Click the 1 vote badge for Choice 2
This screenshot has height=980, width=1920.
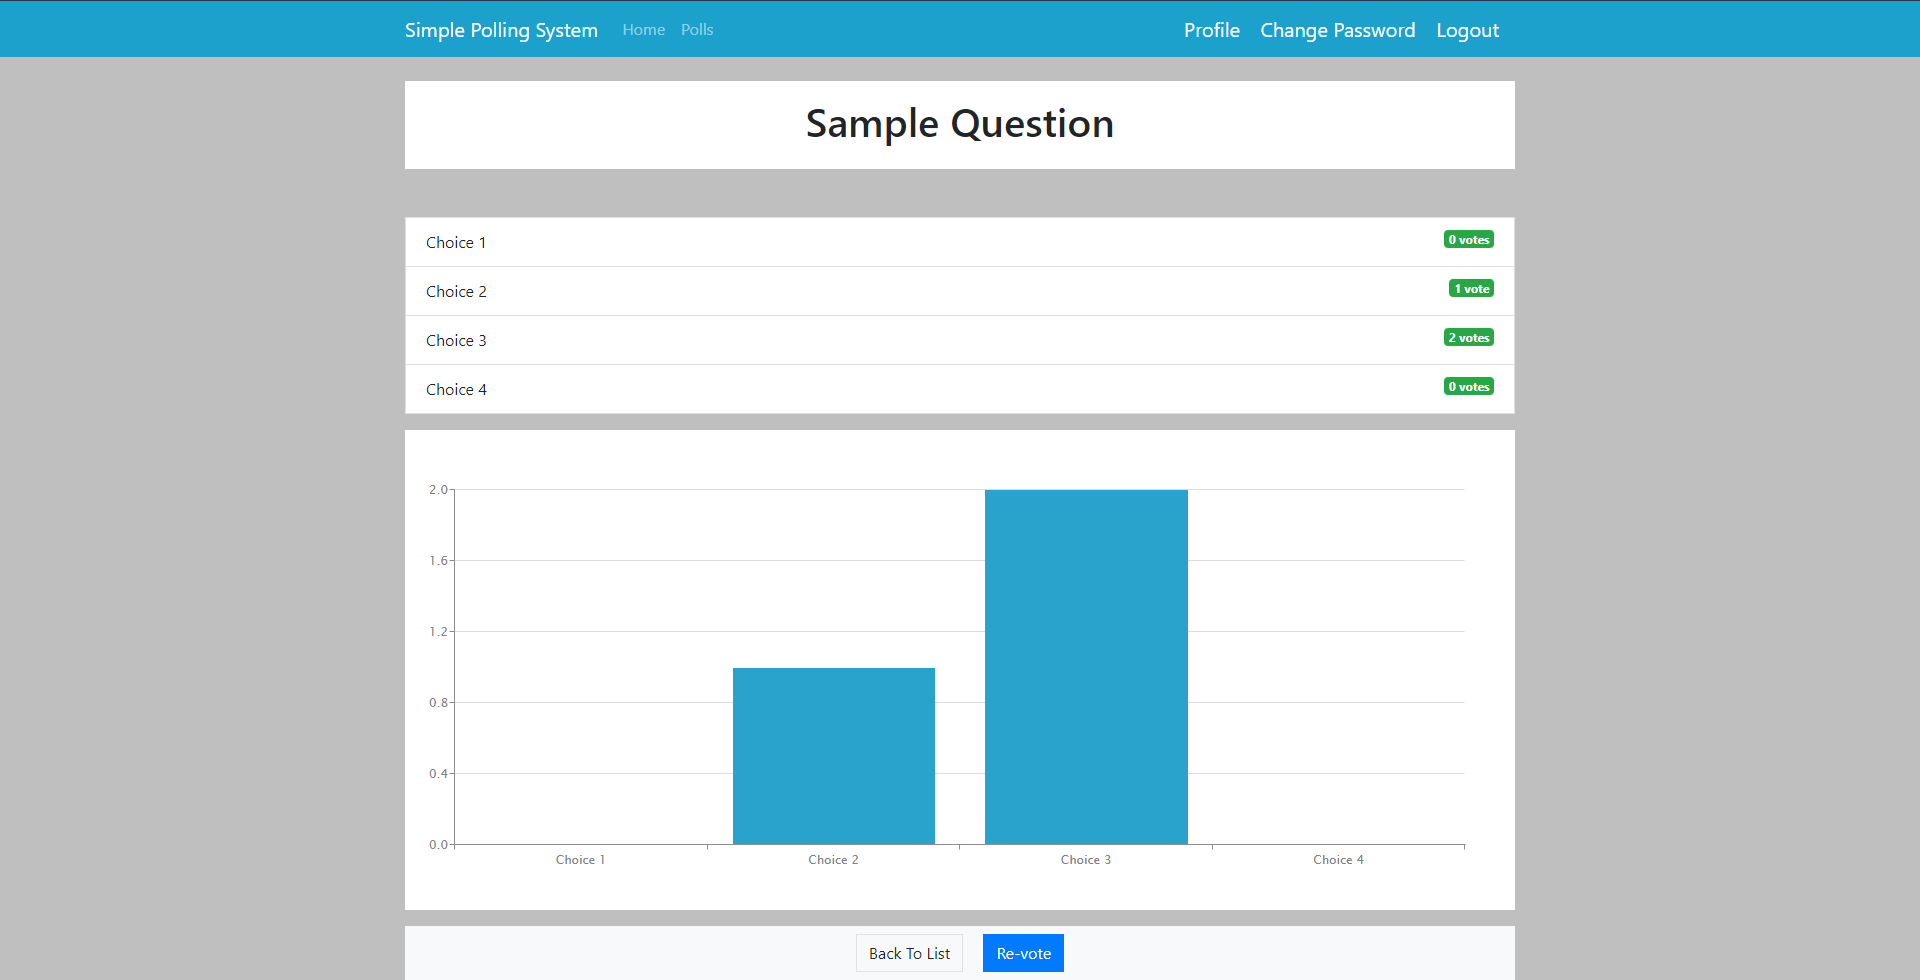[1471, 288]
